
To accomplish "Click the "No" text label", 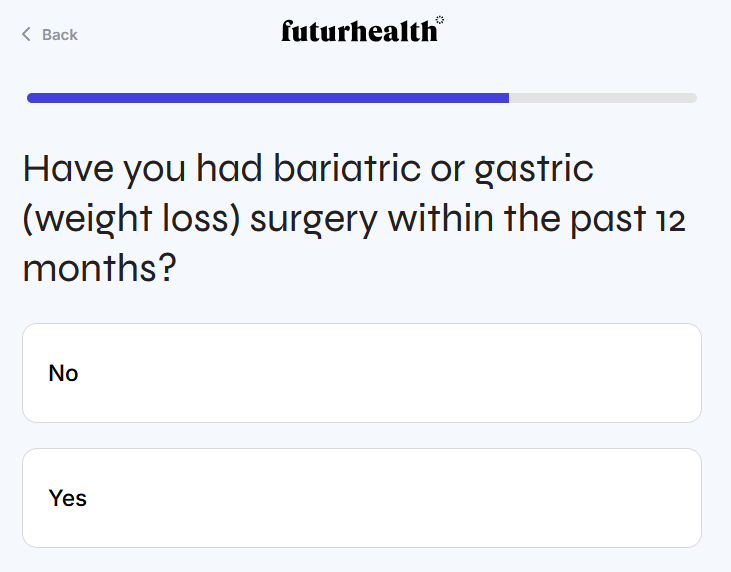I will click(x=63, y=373).
